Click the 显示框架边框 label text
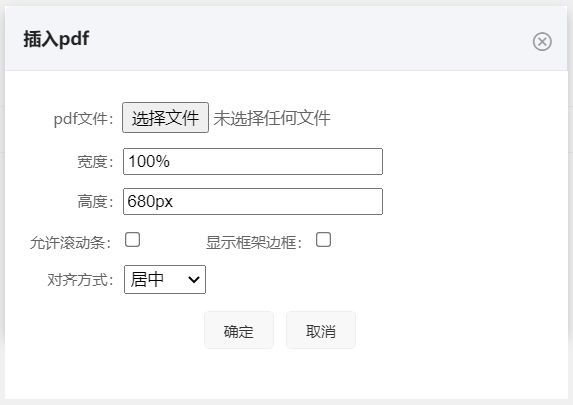The height and width of the screenshot is (405, 573). tap(254, 243)
